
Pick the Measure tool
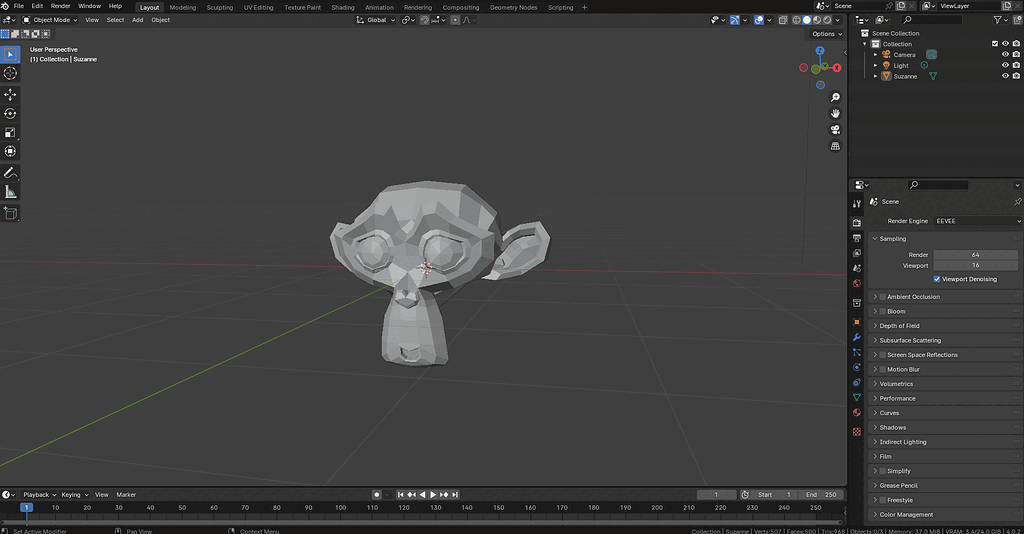10,192
